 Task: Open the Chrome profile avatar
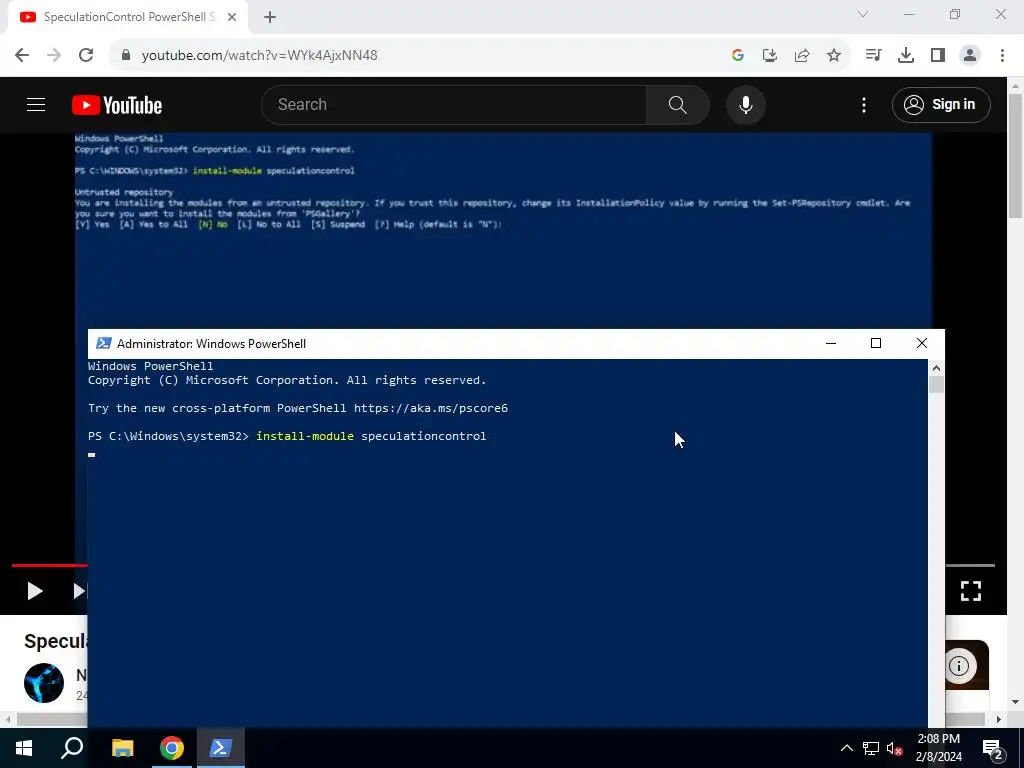[970, 56]
